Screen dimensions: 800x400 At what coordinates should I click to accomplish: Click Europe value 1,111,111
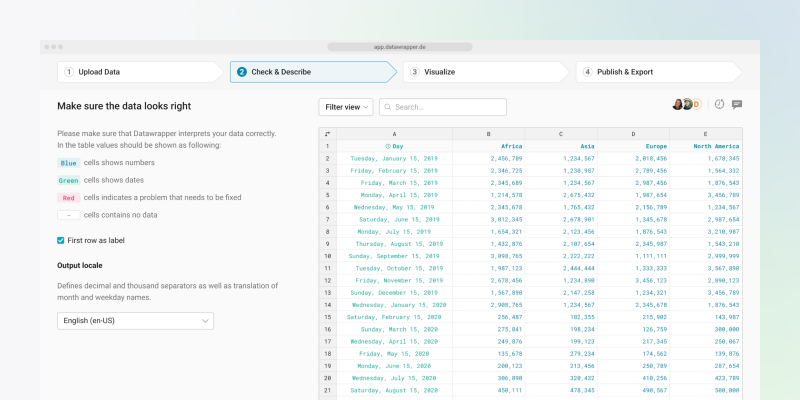pos(633,256)
